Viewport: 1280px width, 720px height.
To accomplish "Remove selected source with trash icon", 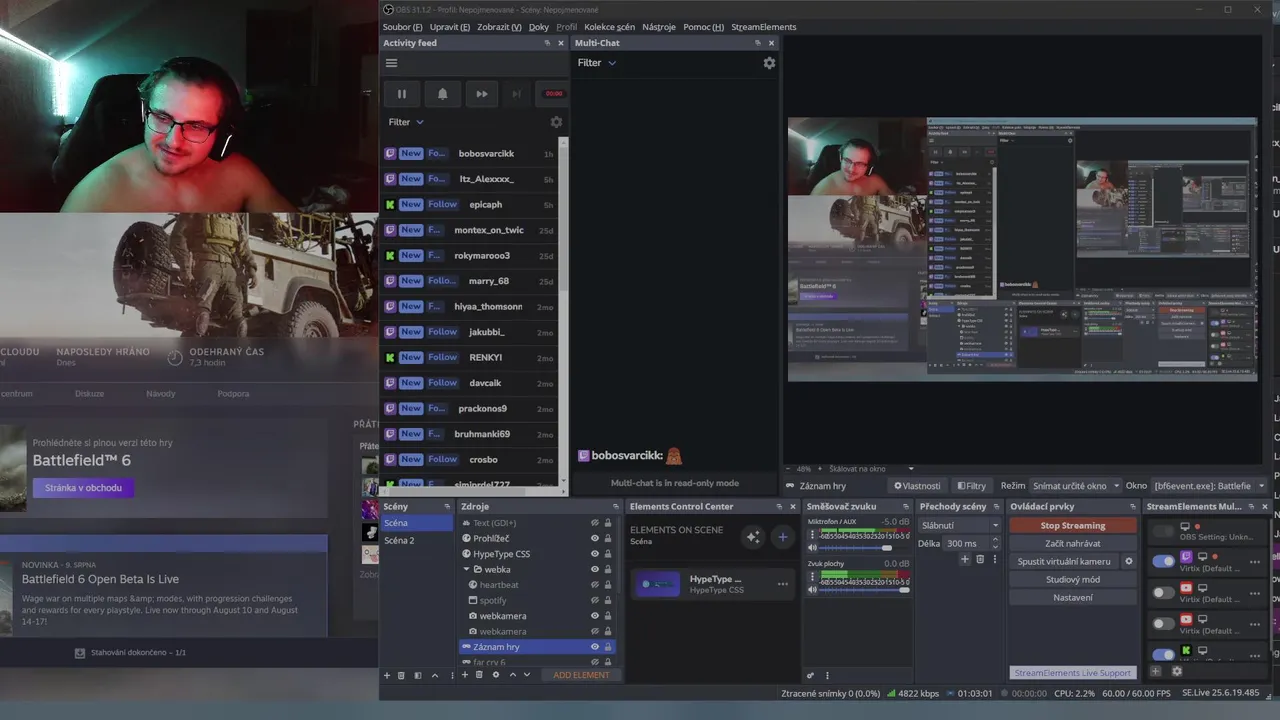I will (x=479, y=675).
